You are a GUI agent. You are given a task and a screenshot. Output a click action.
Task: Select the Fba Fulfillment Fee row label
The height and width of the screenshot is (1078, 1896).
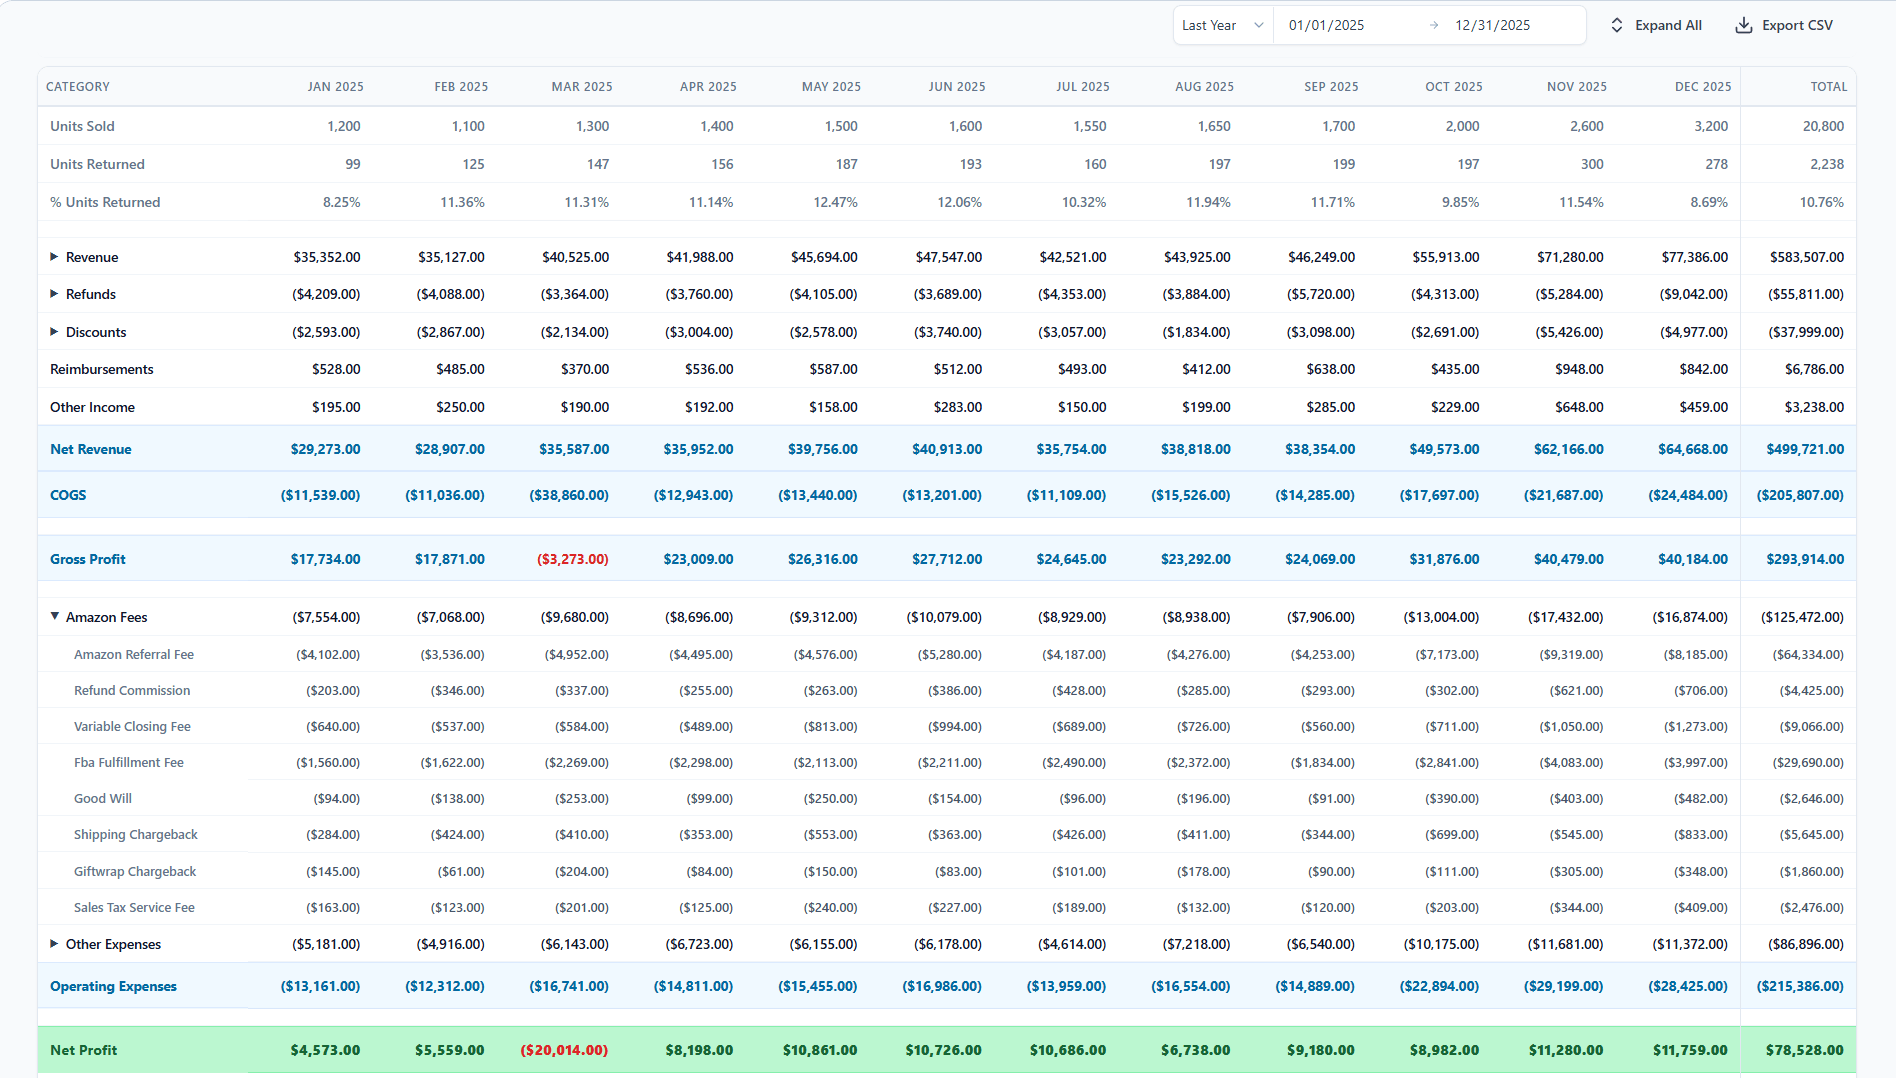(129, 763)
